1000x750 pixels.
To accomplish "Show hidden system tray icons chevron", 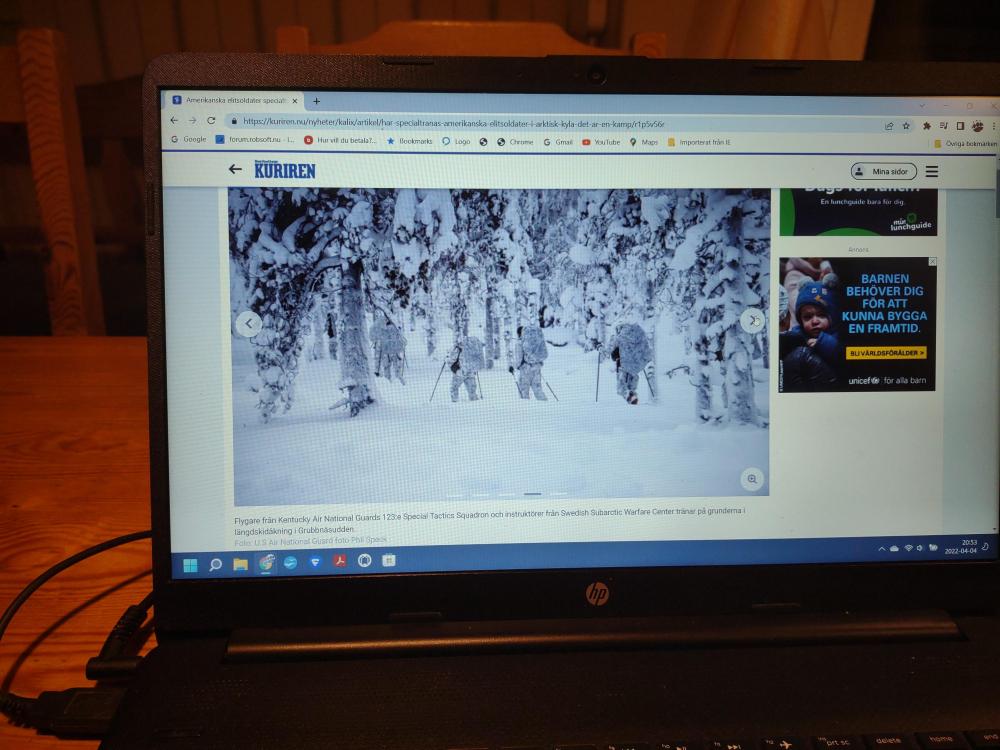I will pos(881,549).
